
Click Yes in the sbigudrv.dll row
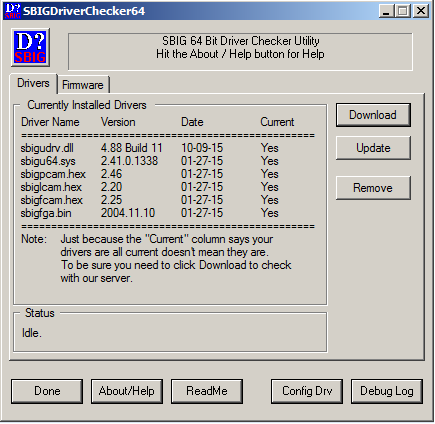coord(270,148)
